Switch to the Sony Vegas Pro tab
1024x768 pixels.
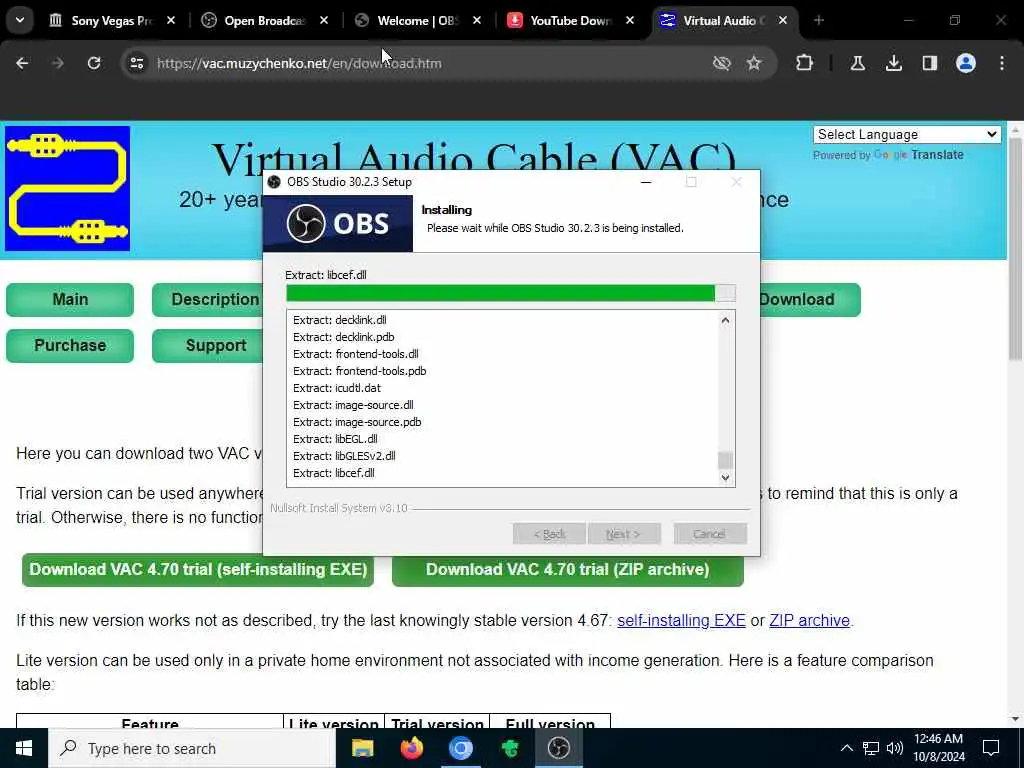point(110,21)
